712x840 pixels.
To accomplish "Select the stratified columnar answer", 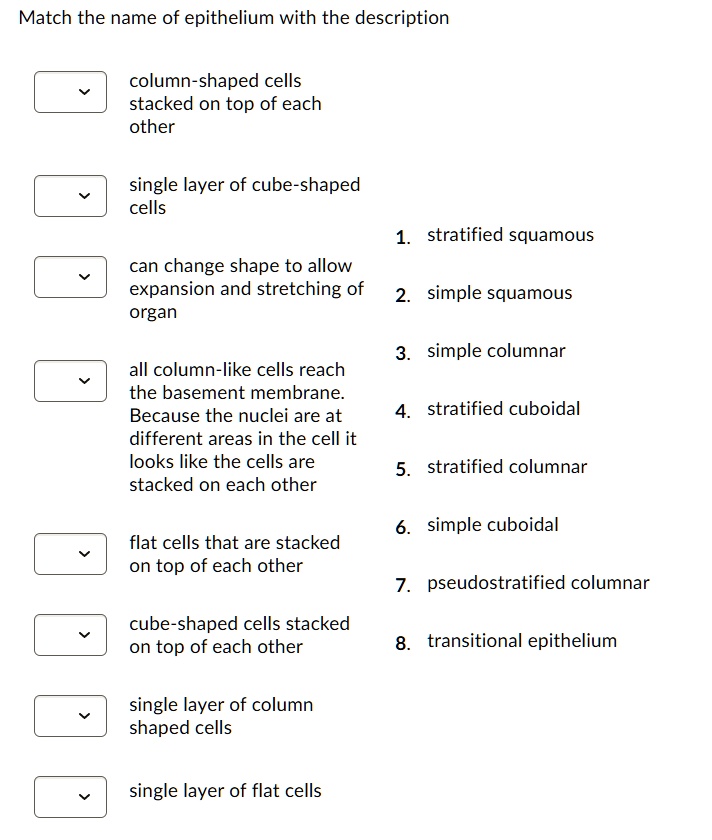I will [507, 467].
